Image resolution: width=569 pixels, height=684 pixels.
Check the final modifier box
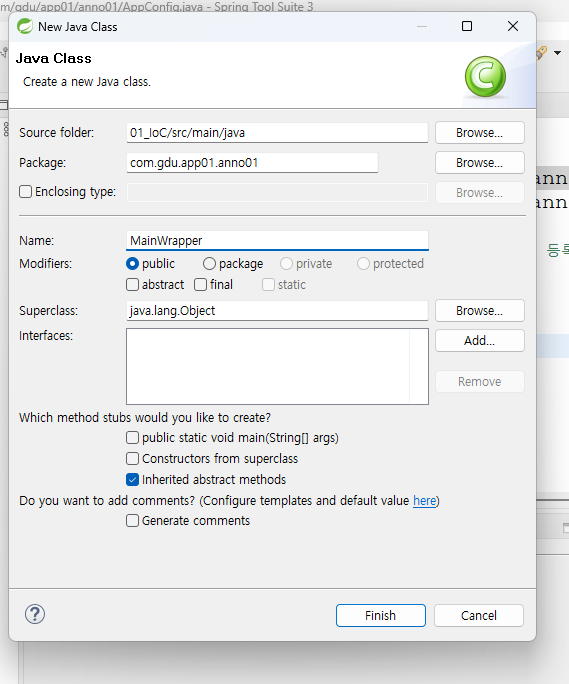tap(200, 284)
